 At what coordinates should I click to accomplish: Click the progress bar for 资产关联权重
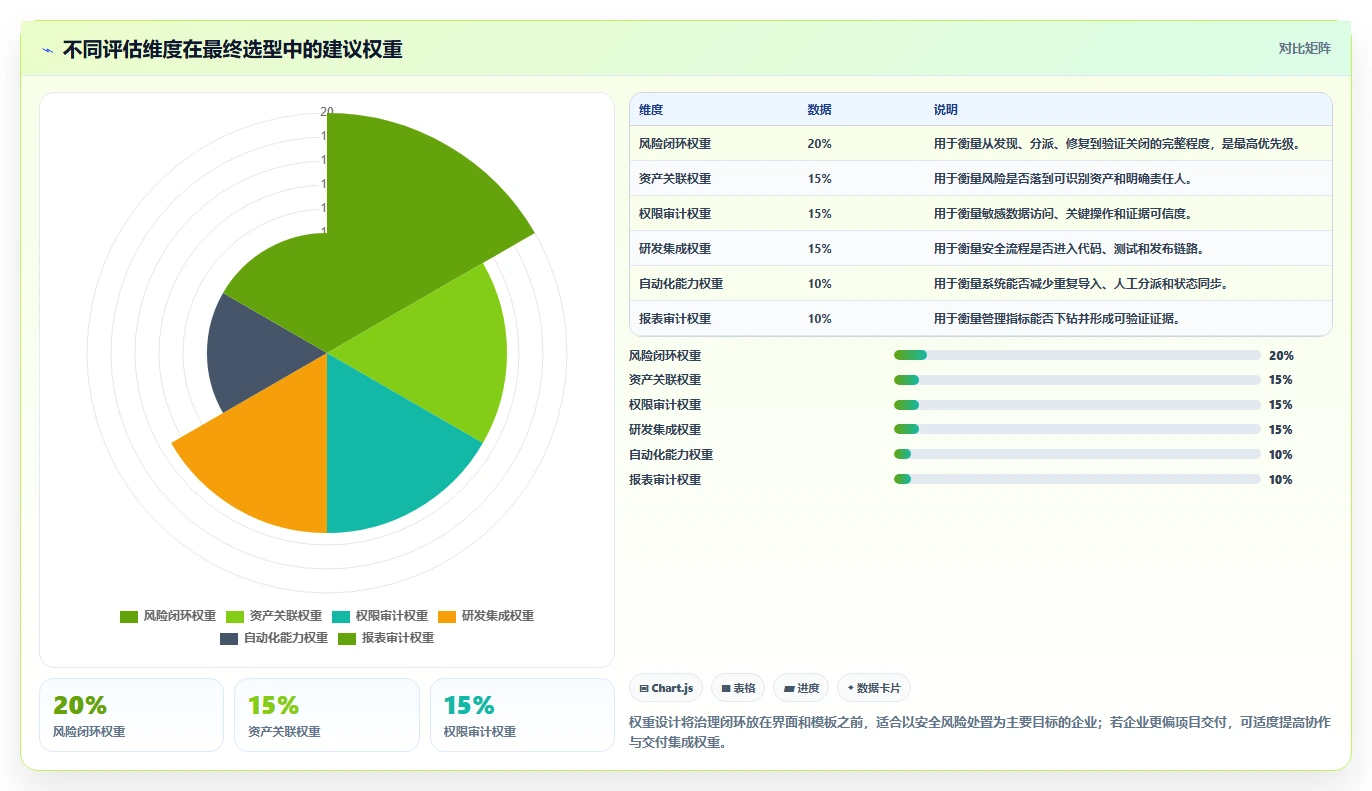(1077, 380)
